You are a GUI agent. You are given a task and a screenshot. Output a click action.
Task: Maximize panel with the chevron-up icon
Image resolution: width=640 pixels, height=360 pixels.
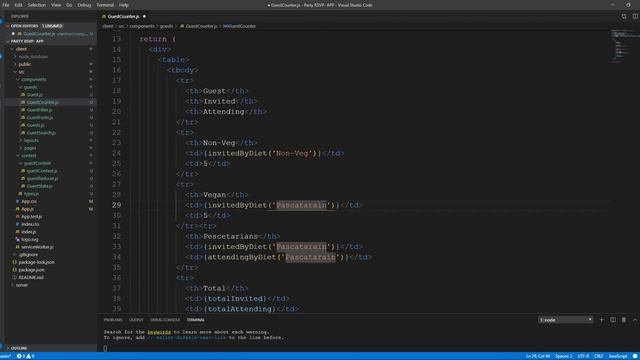(635, 320)
